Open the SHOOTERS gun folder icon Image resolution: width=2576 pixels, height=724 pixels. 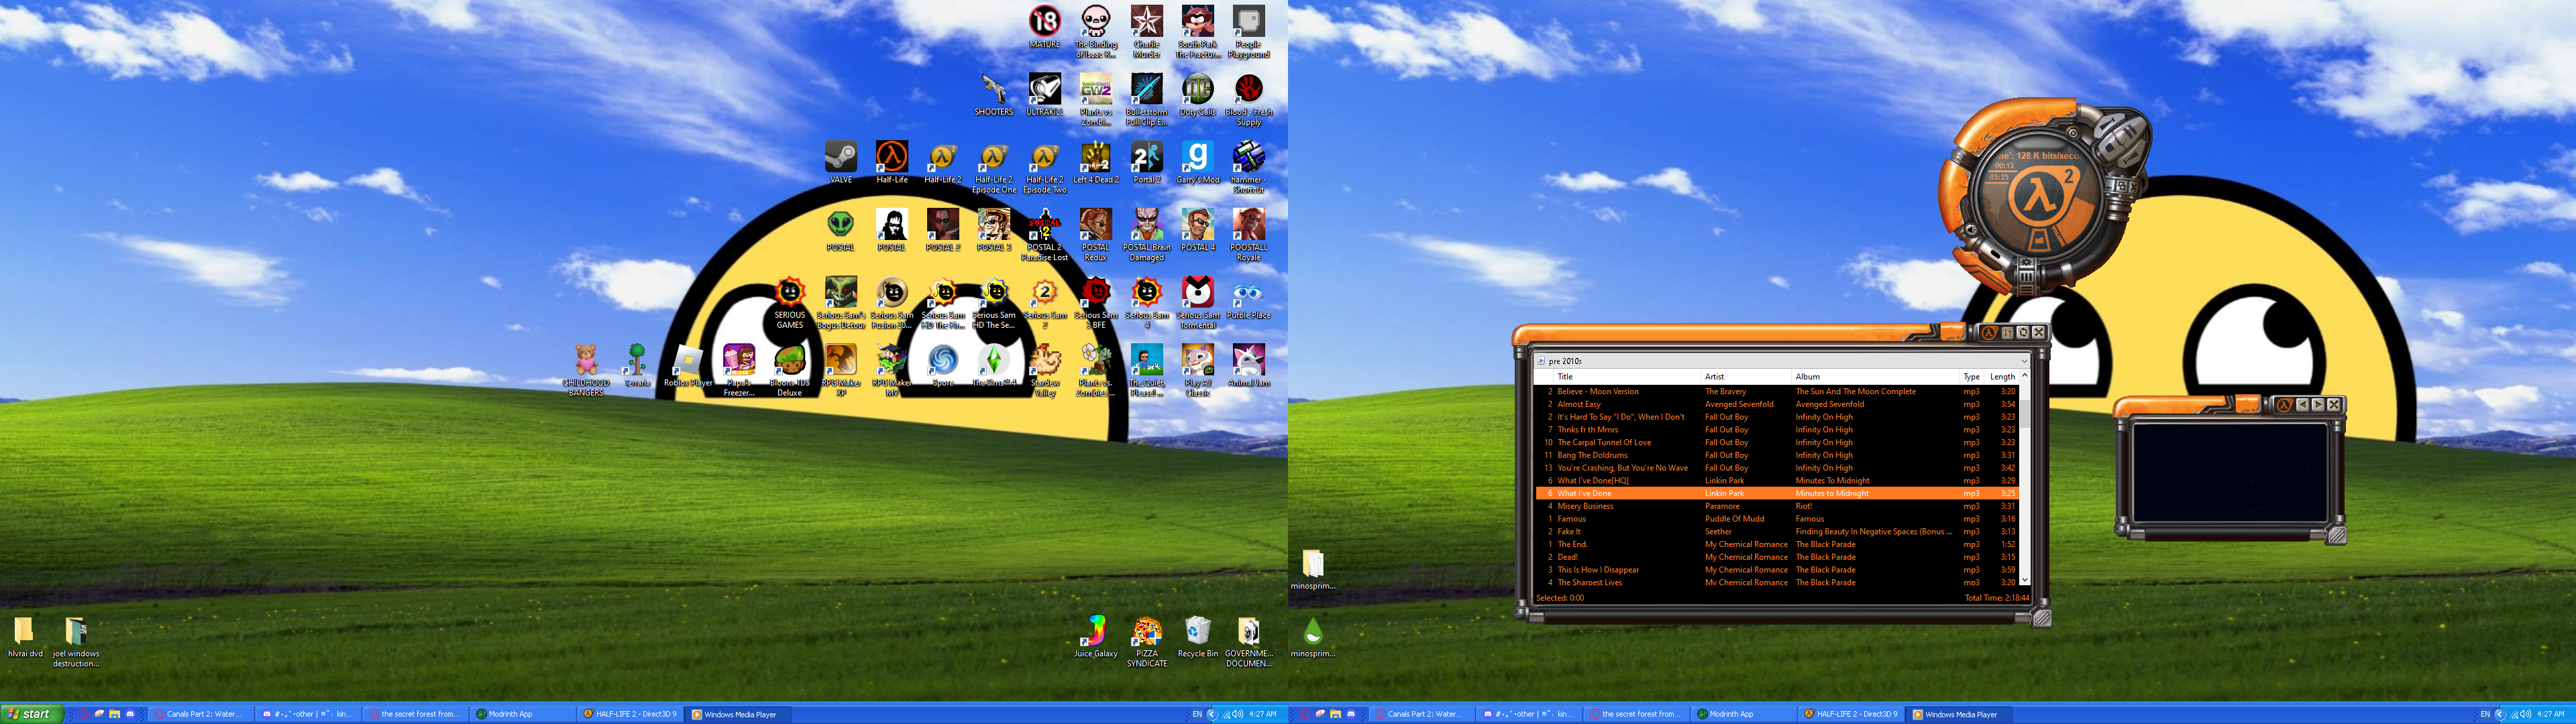(993, 94)
